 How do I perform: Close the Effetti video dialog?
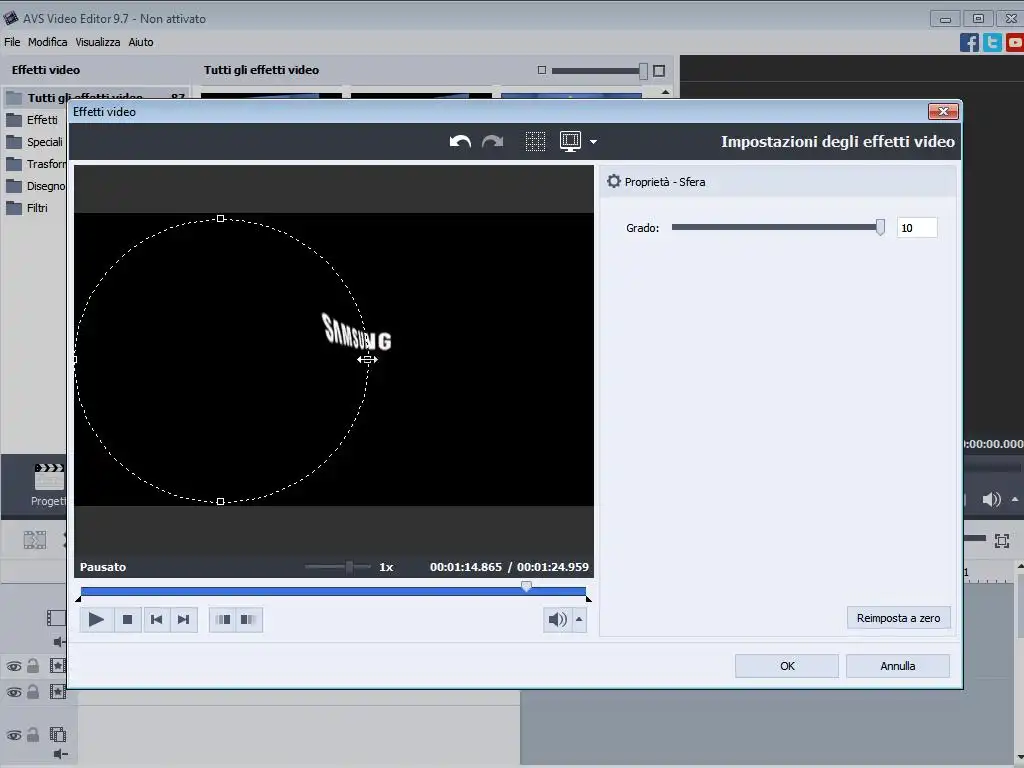click(943, 112)
